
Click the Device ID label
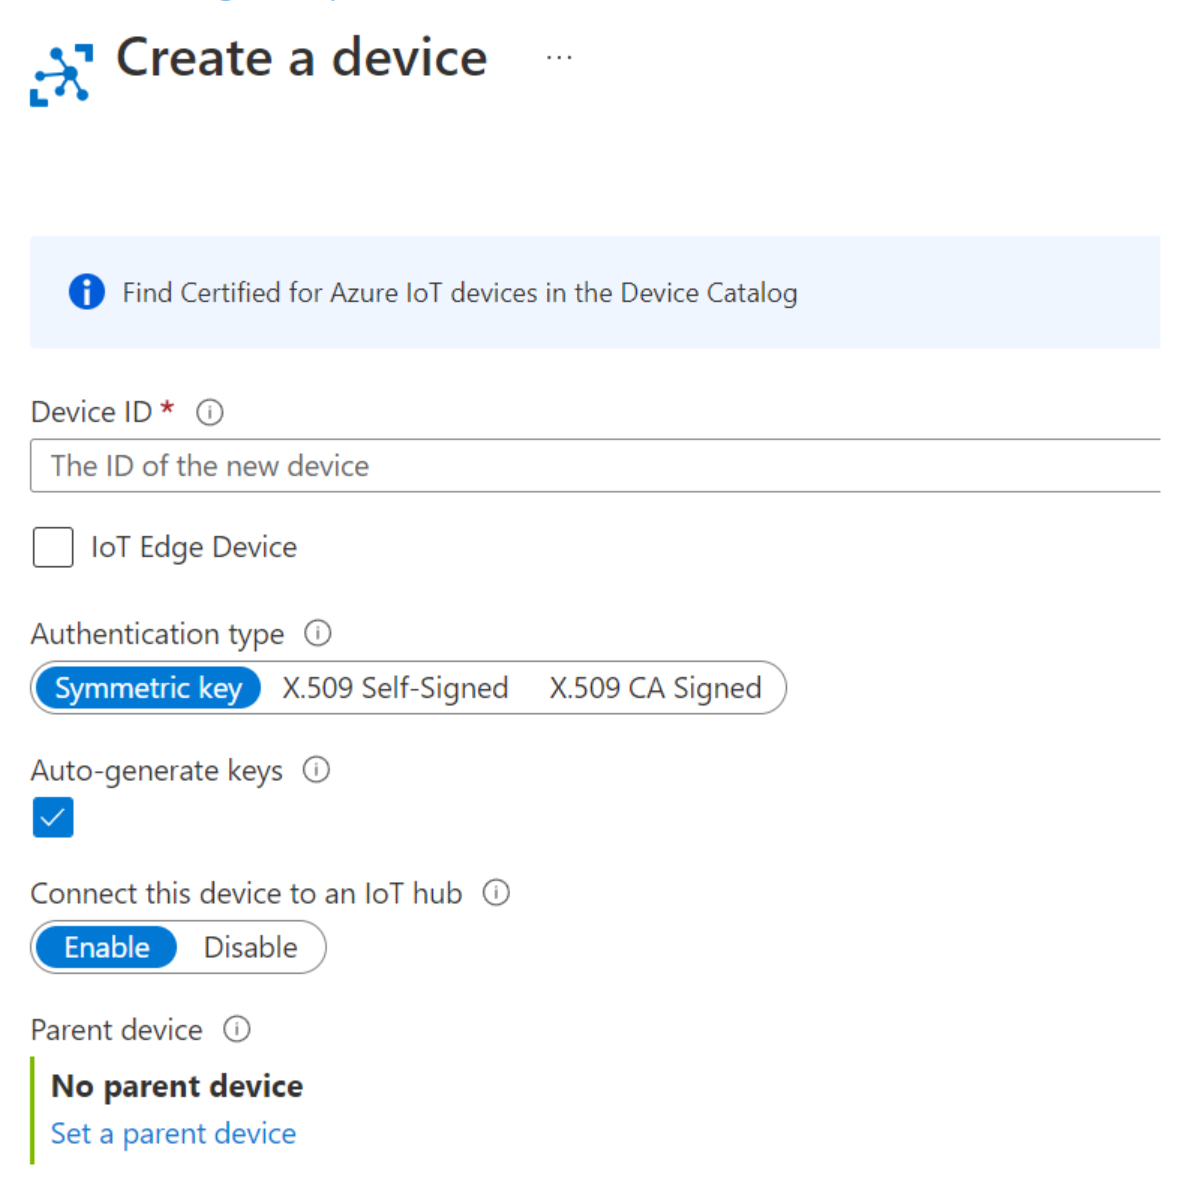pyautogui.click(x=91, y=412)
